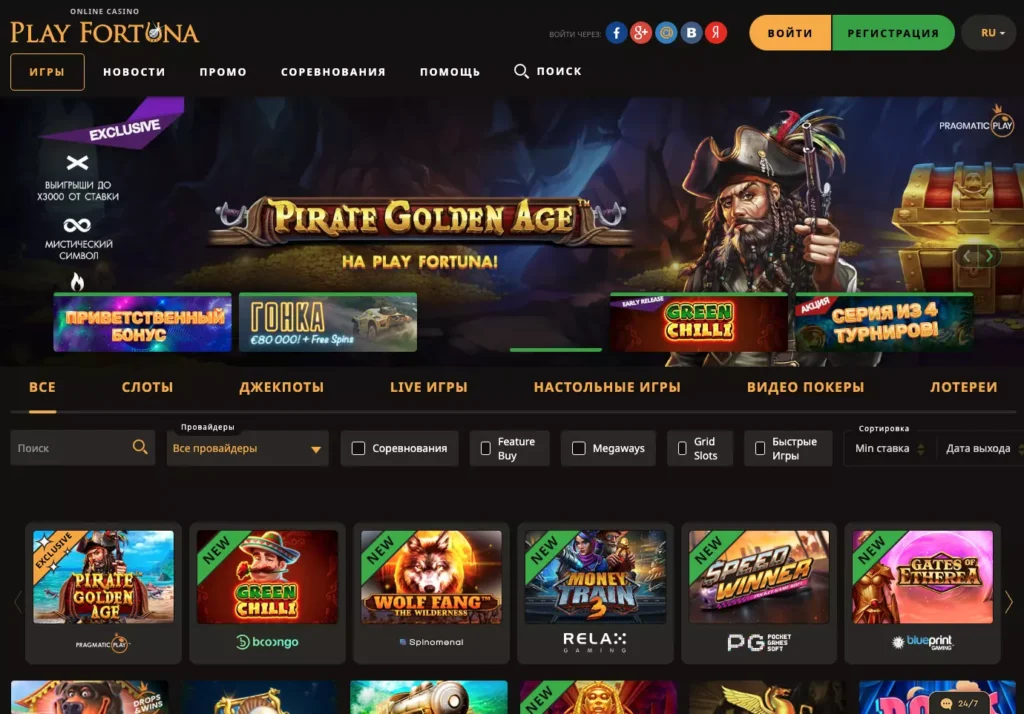Click the magnifier icon beside ПОИСК
The width and height of the screenshot is (1024, 714).
[x=520, y=71]
